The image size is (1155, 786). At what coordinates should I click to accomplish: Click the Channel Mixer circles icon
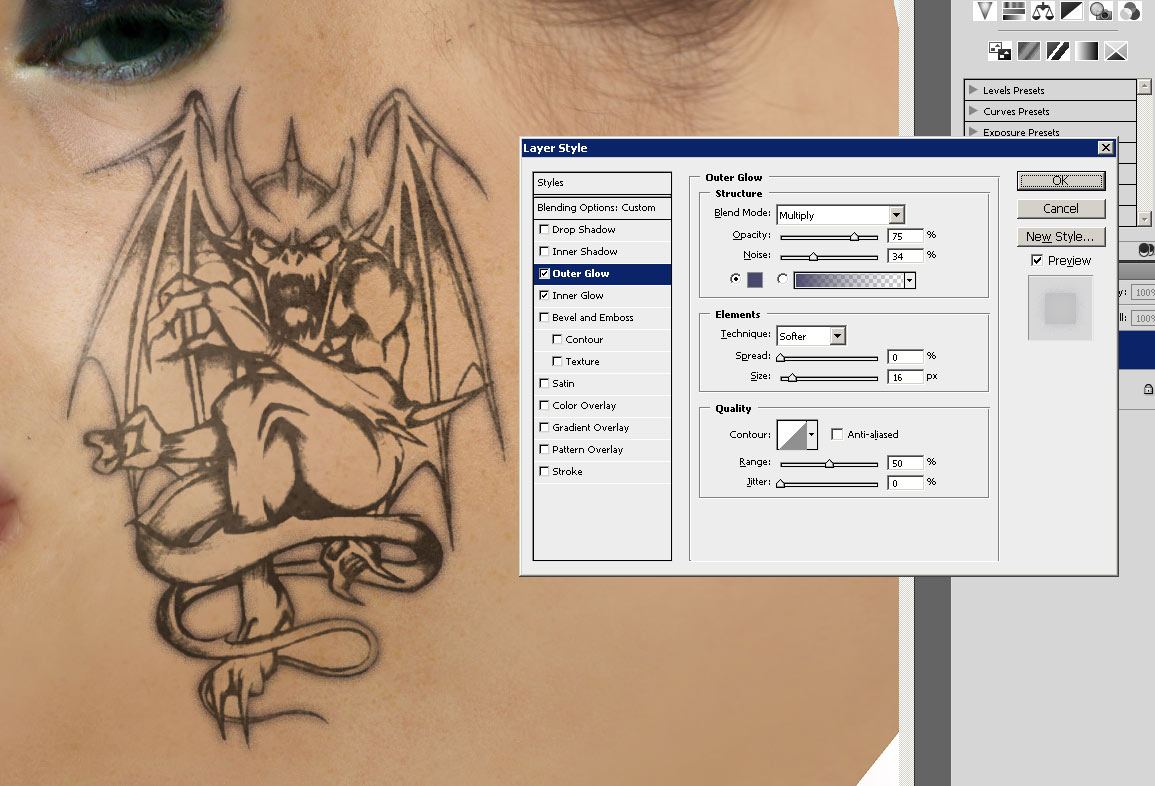tap(1130, 11)
